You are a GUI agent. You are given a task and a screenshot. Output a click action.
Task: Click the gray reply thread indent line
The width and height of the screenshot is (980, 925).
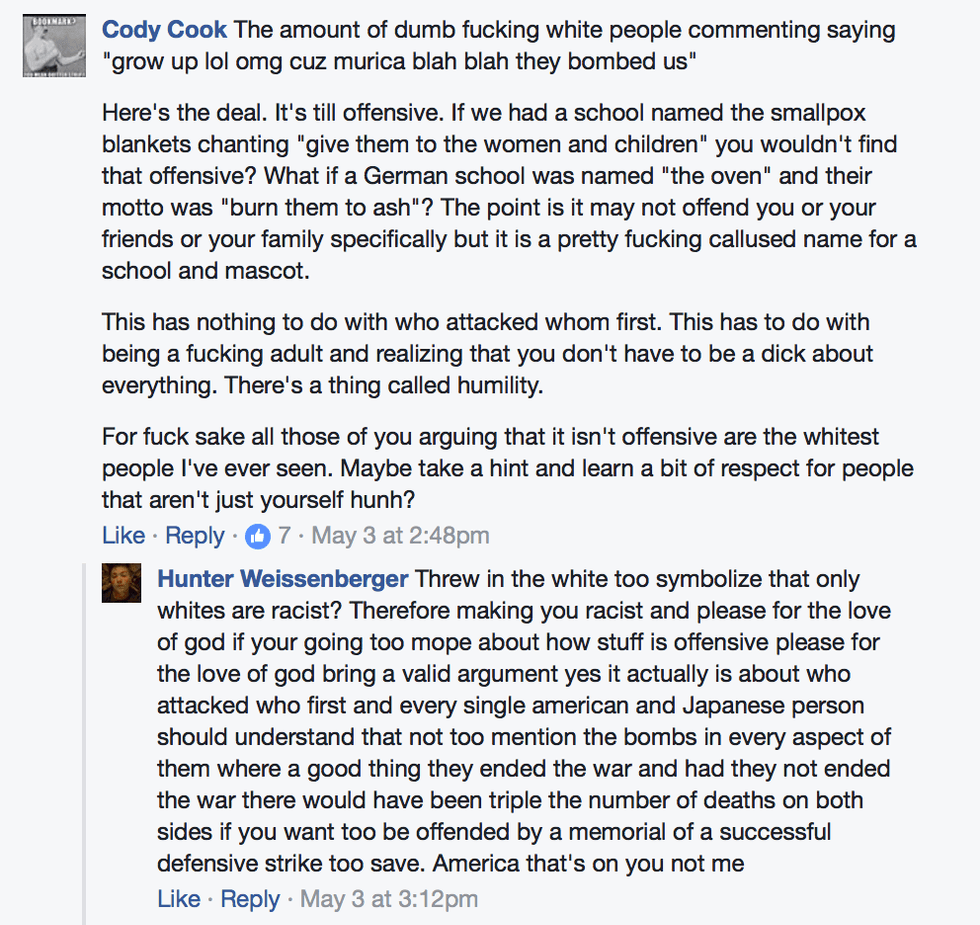(85, 740)
